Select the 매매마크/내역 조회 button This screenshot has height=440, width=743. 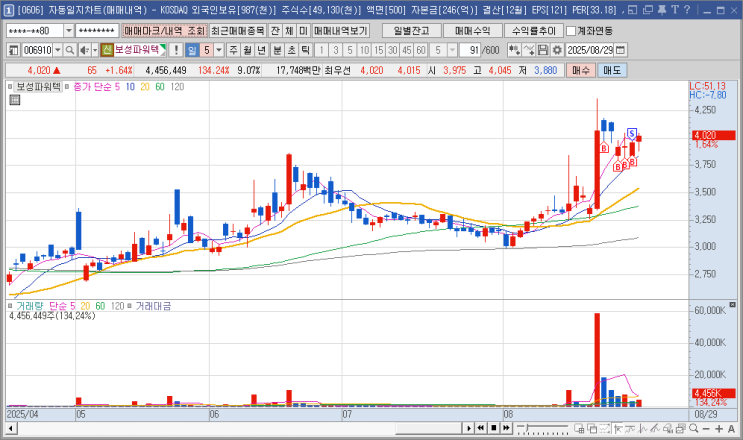click(164, 31)
